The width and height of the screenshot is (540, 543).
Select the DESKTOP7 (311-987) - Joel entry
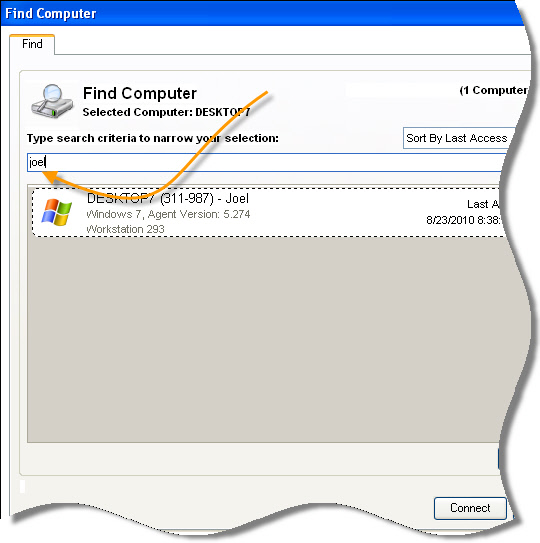pos(267,213)
